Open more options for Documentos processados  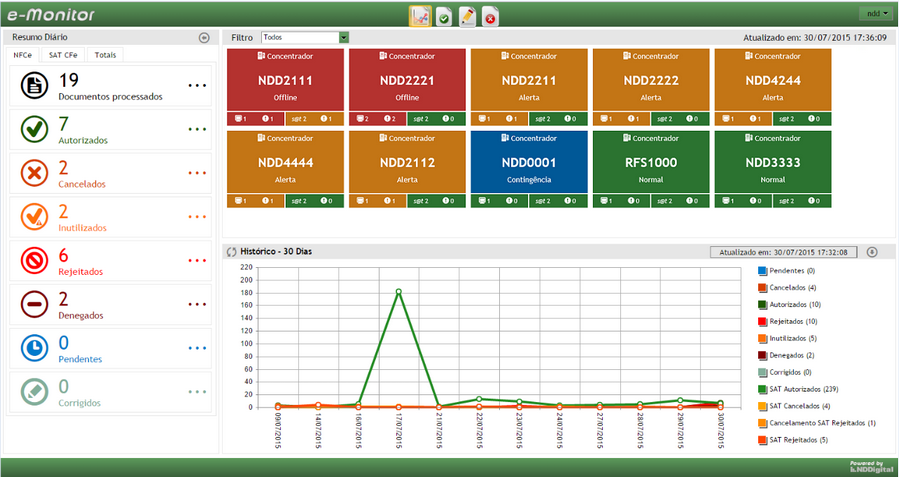(197, 86)
